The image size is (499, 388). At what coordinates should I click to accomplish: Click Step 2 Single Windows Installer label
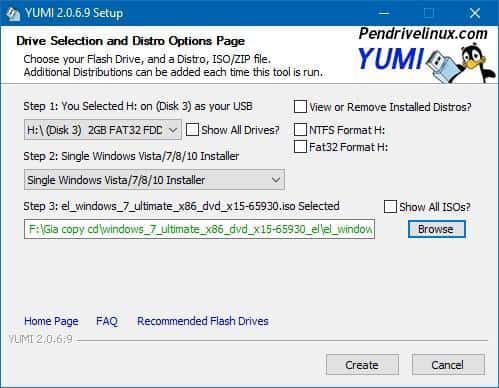click(131, 156)
